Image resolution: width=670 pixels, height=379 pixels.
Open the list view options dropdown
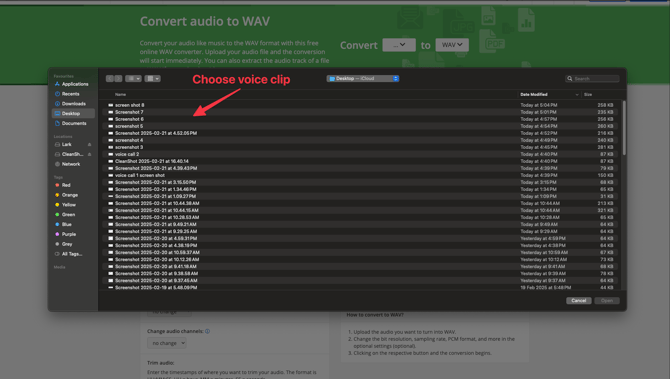(x=133, y=79)
